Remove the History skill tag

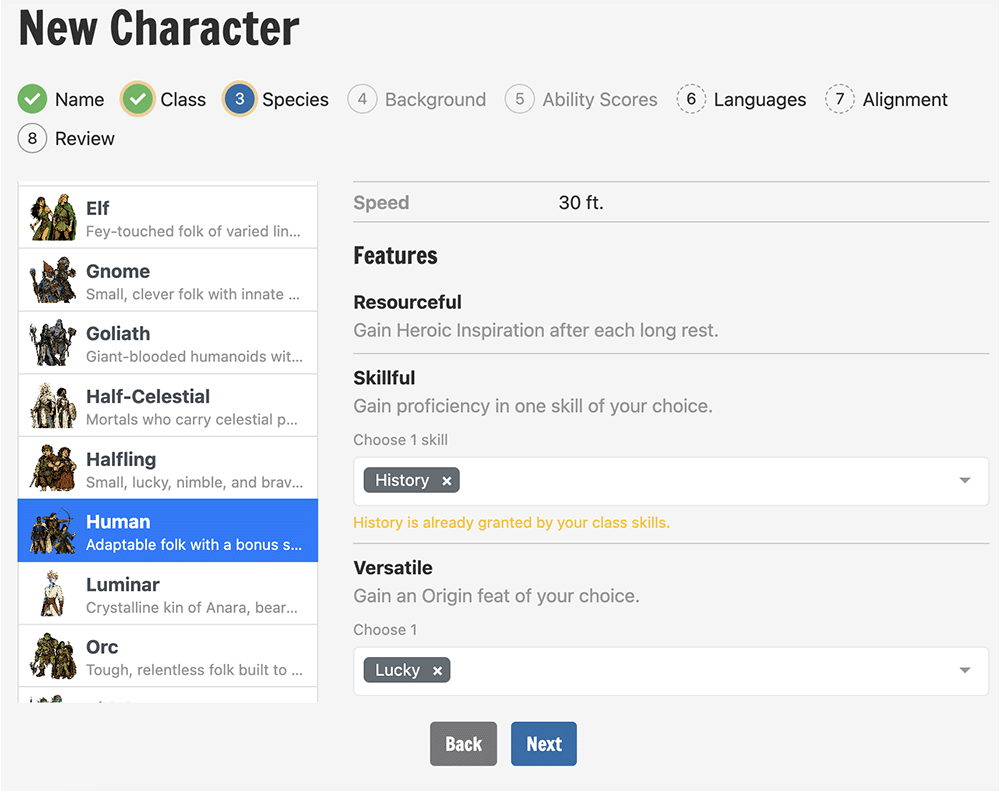point(447,481)
